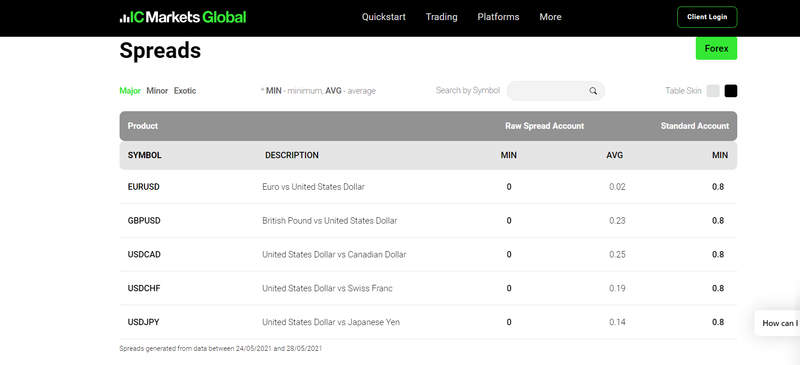Click 'Euro vs United States Dollar' description
This screenshot has height=365, width=800.
[313, 187]
